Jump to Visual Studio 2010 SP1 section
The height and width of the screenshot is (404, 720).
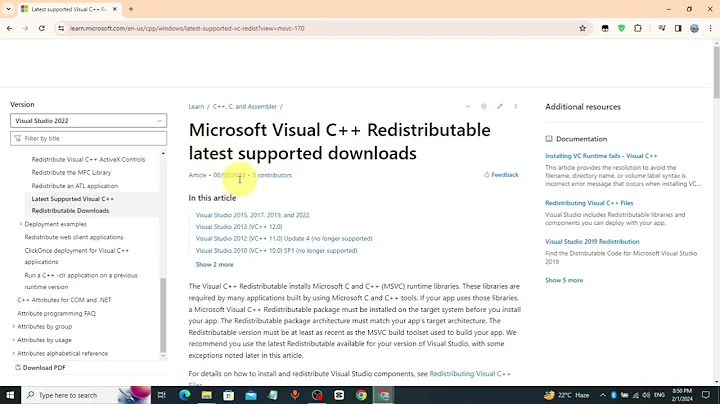point(276,251)
